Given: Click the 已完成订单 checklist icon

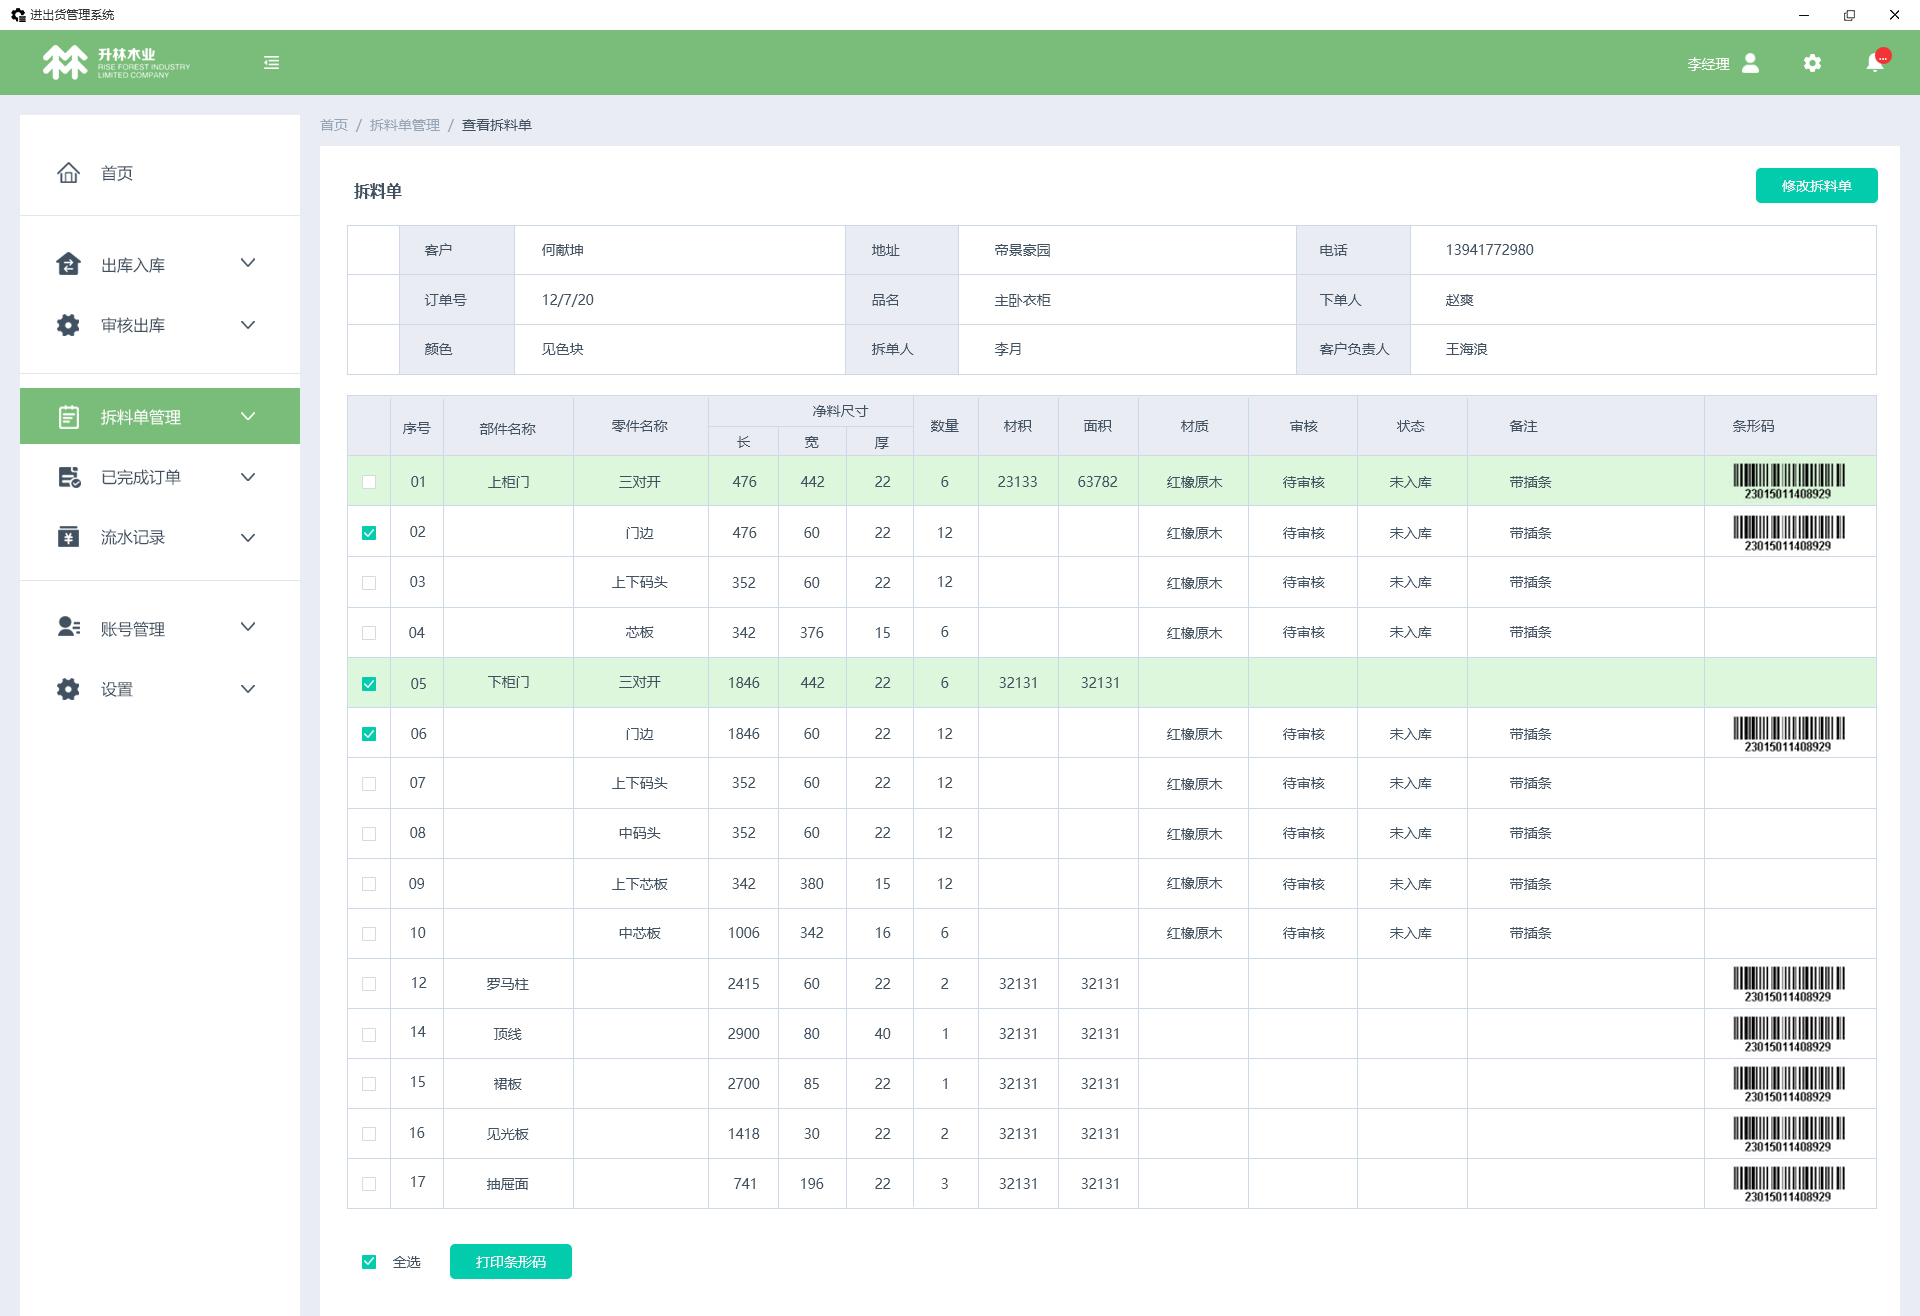Looking at the screenshot, I should pyautogui.click(x=69, y=477).
